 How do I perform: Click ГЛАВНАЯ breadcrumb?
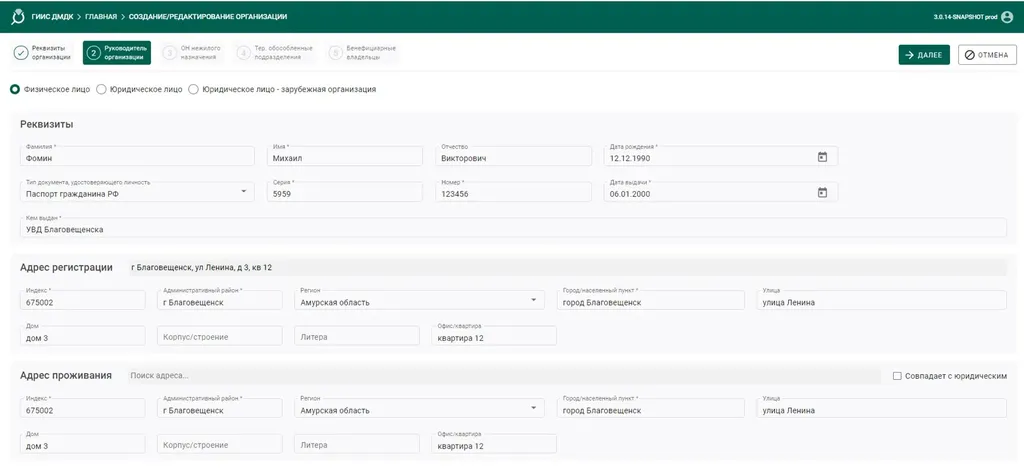(x=101, y=16)
